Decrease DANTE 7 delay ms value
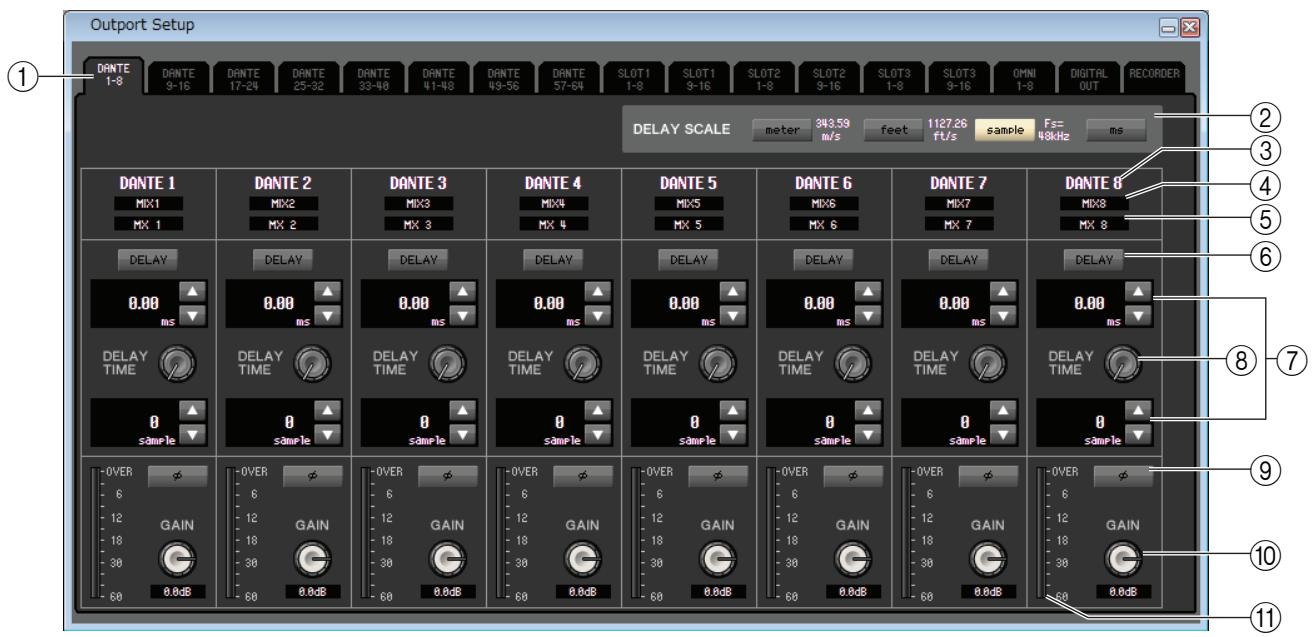 point(1001,316)
